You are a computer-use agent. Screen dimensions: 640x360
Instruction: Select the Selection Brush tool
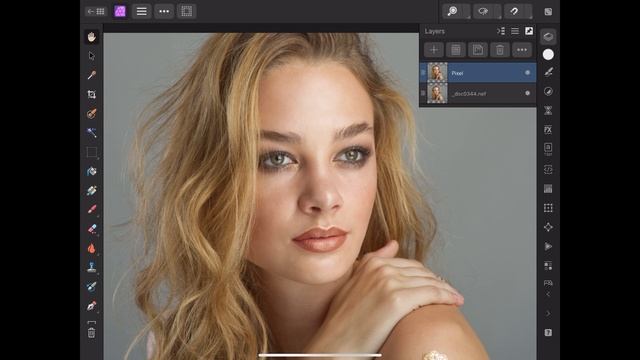tap(91, 113)
